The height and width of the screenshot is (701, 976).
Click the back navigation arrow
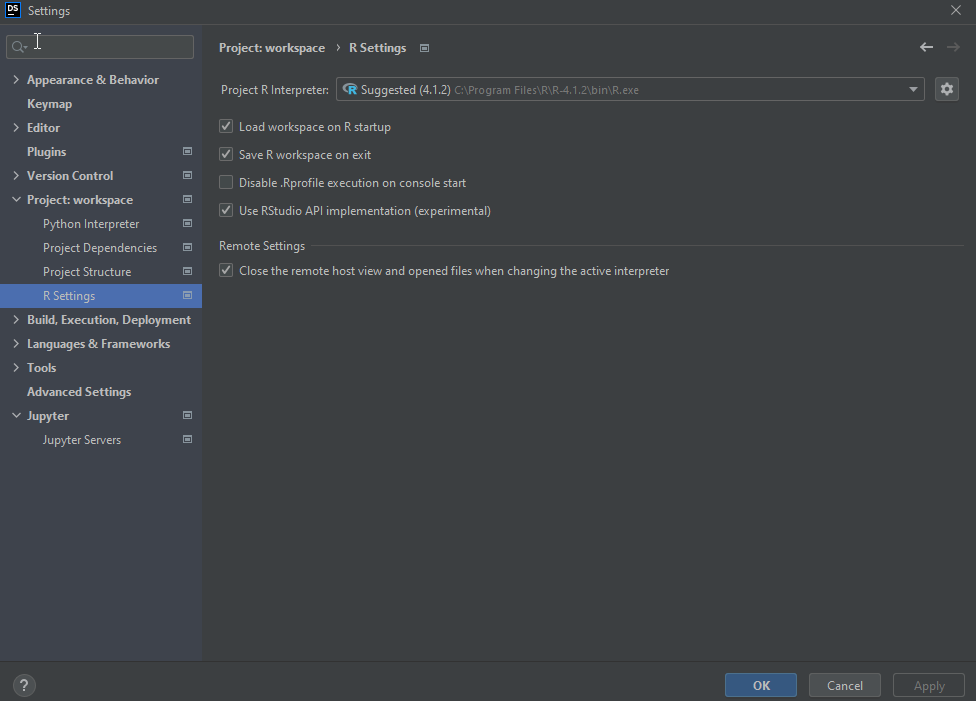(926, 47)
